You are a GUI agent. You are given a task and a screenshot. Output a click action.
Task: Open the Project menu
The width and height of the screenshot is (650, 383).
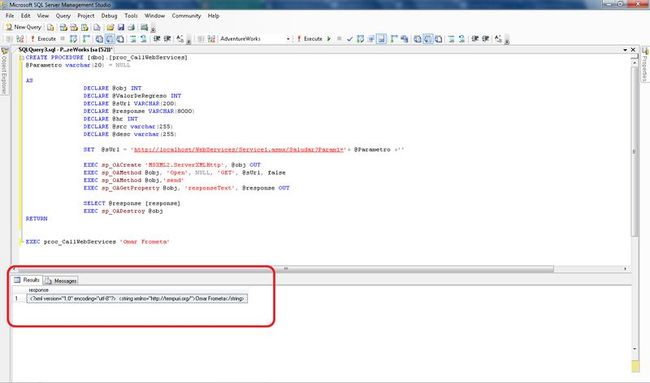86,16
